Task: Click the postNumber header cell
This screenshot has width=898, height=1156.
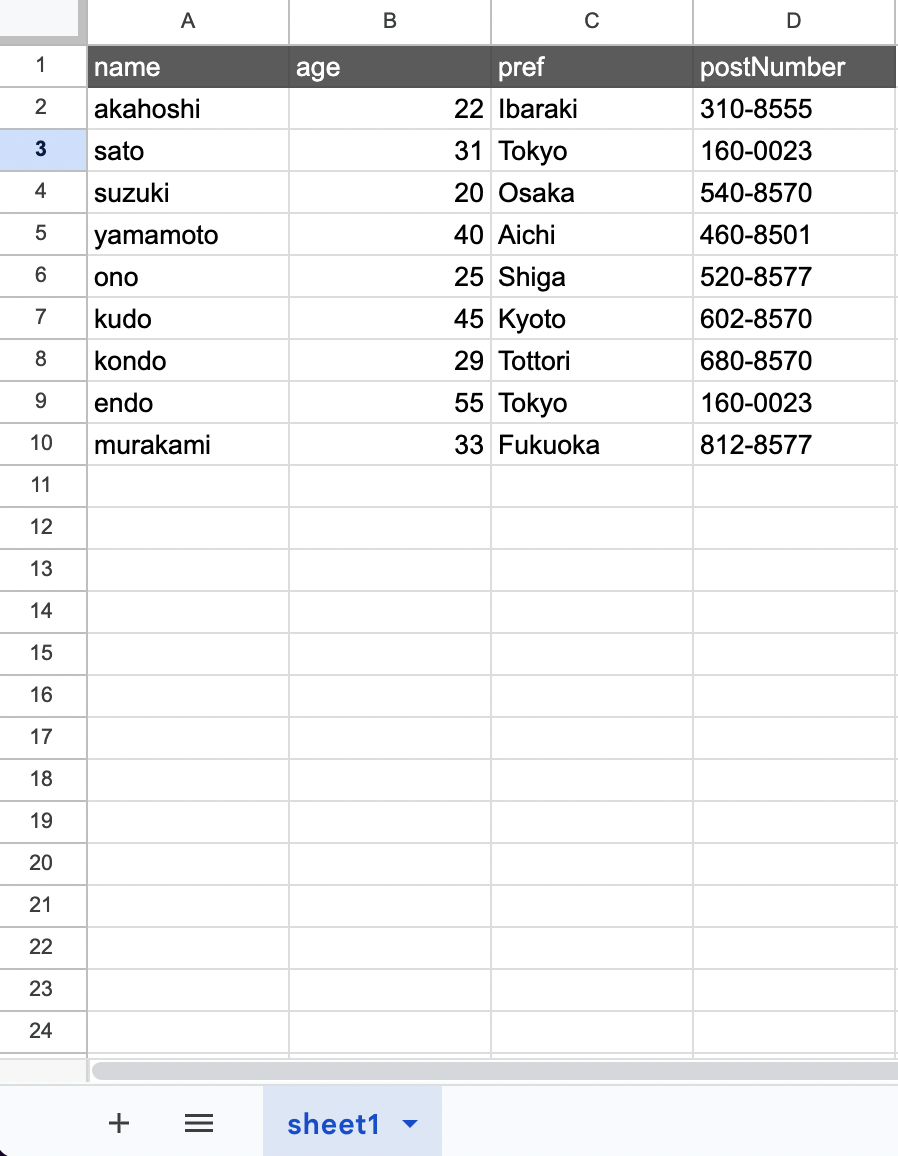Action: 793,66
